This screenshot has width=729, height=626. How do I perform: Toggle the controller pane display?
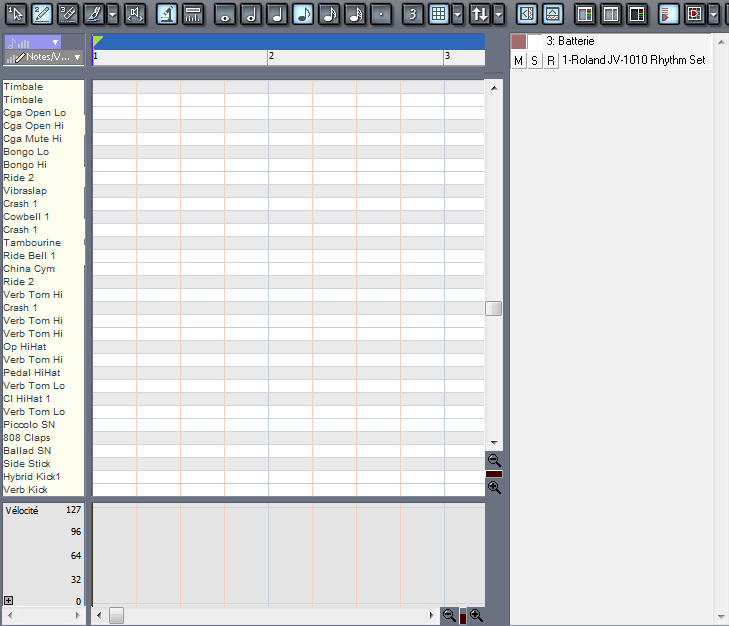coord(553,14)
